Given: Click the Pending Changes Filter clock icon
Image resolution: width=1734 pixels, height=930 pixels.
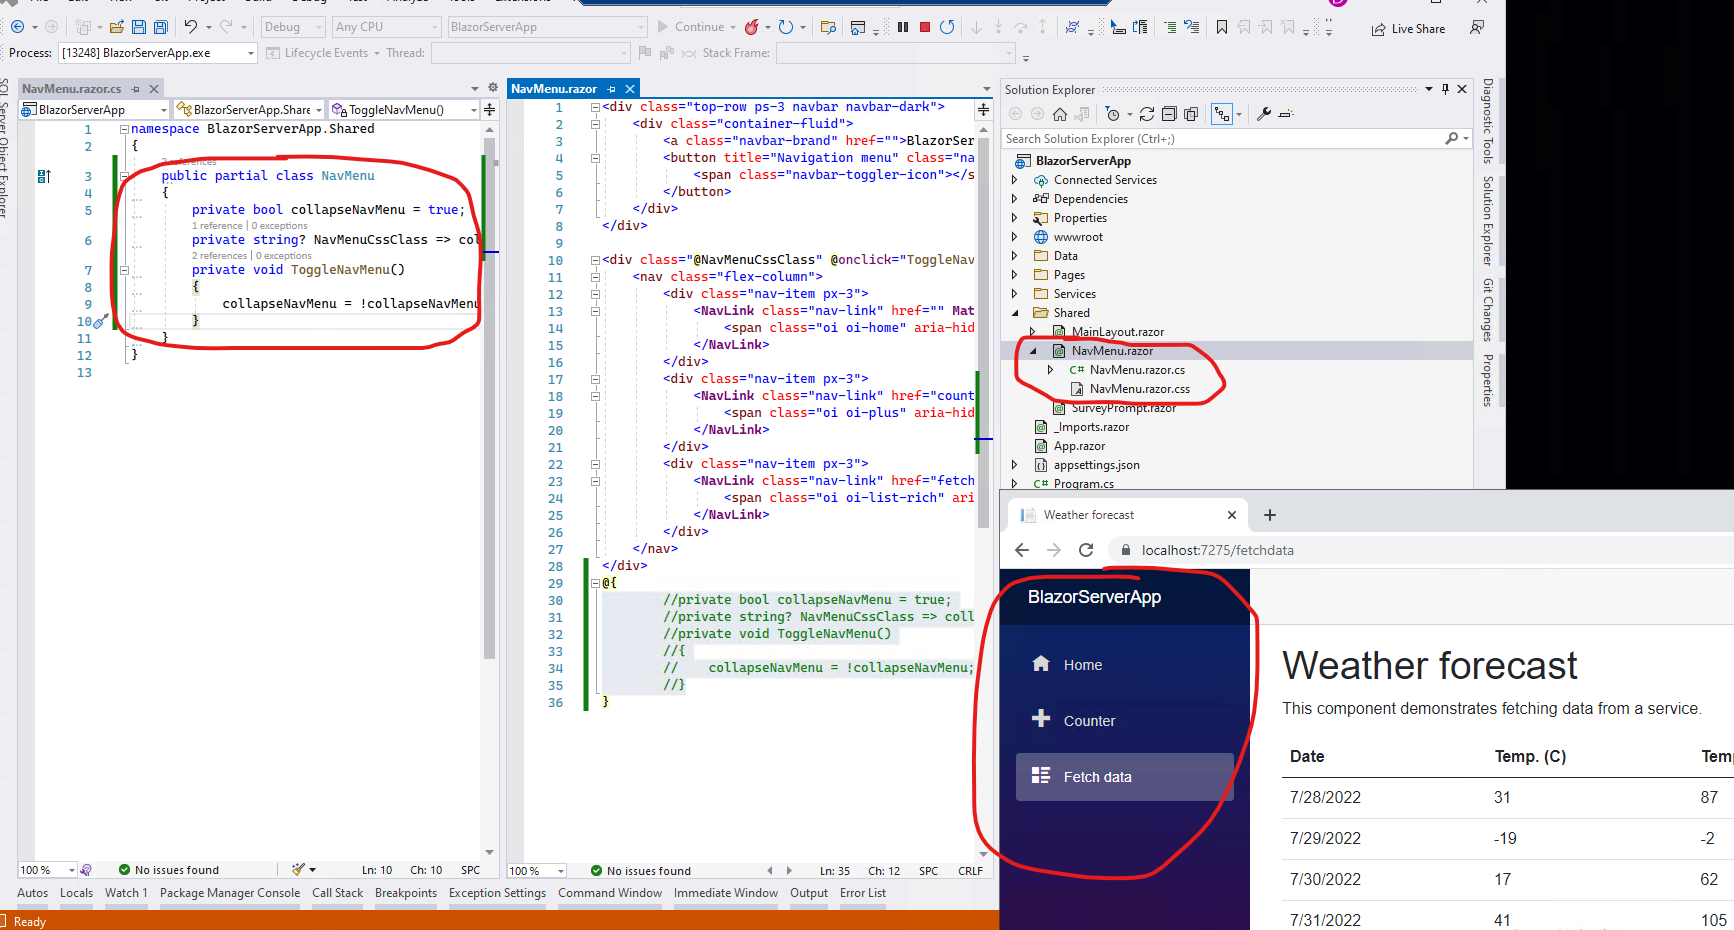Looking at the screenshot, I should click(x=1113, y=114).
